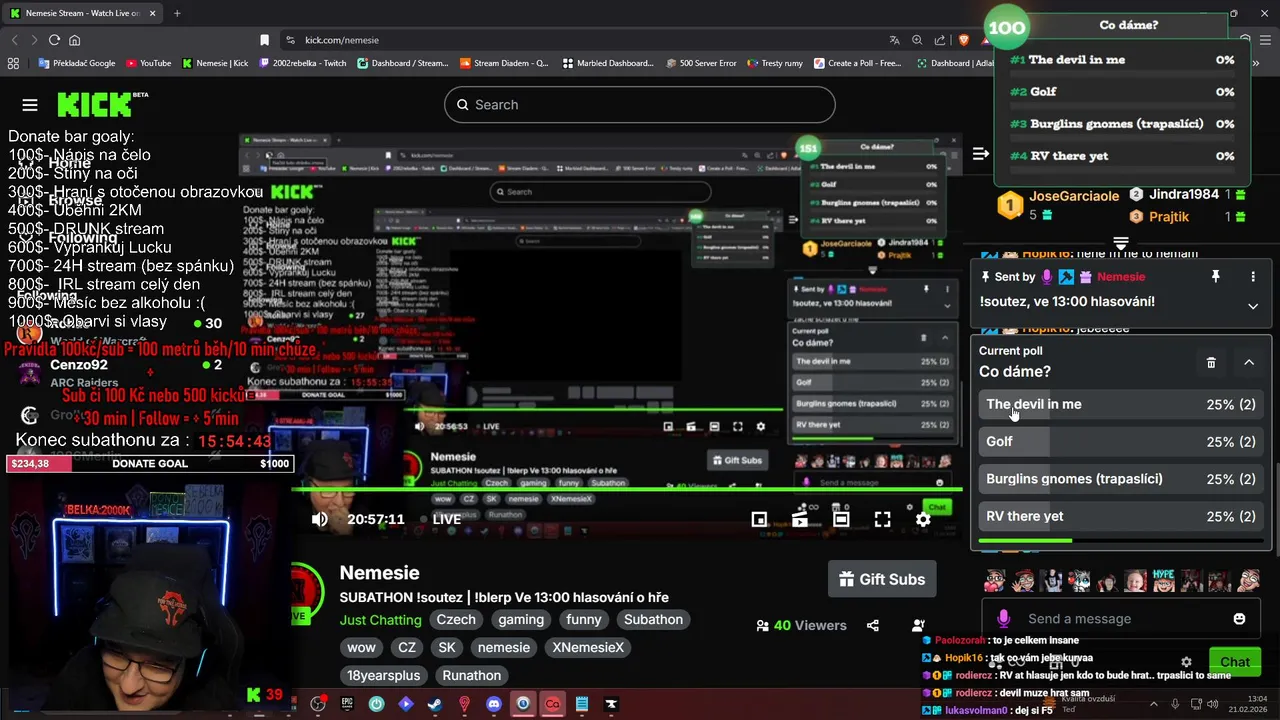Share the Nemesie stream
Image resolution: width=1280 pixels, height=720 pixels.
pyautogui.click(x=873, y=625)
